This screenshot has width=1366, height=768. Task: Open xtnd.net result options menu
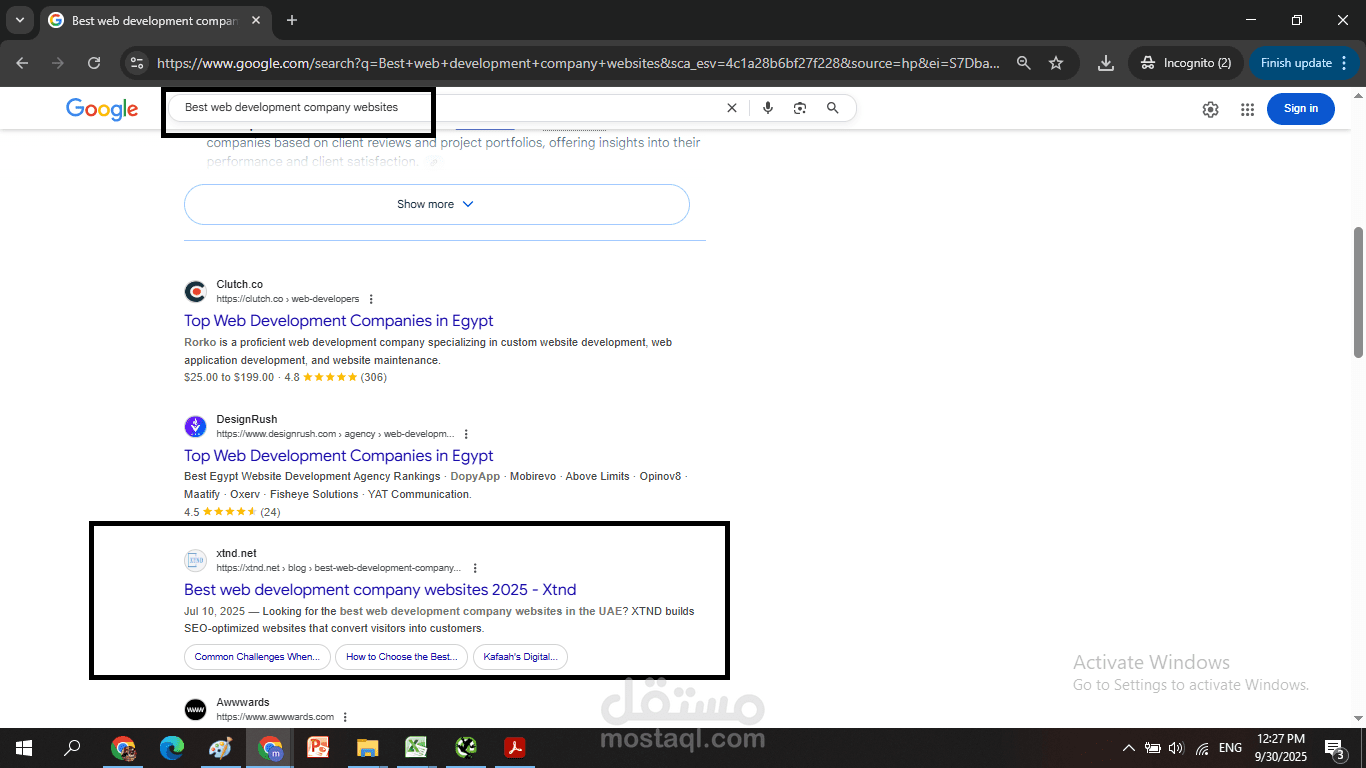[475, 568]
